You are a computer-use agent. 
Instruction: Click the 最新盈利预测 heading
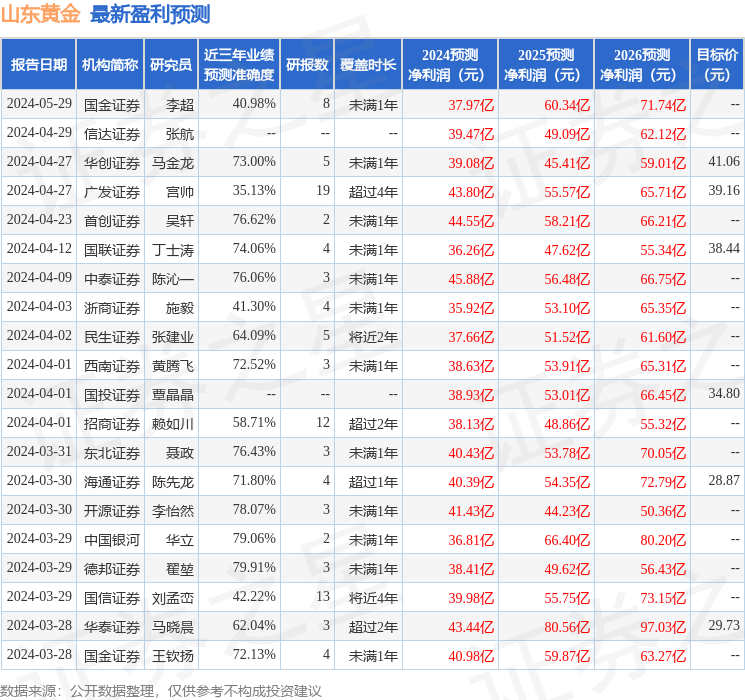tap(150, 14)
